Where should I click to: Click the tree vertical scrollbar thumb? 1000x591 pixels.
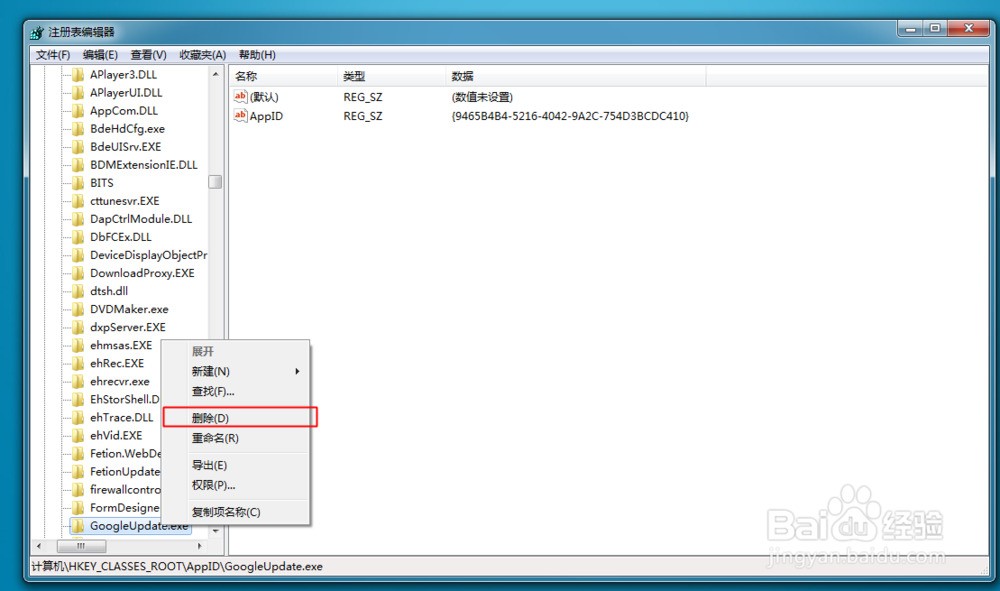click(216, 182)
